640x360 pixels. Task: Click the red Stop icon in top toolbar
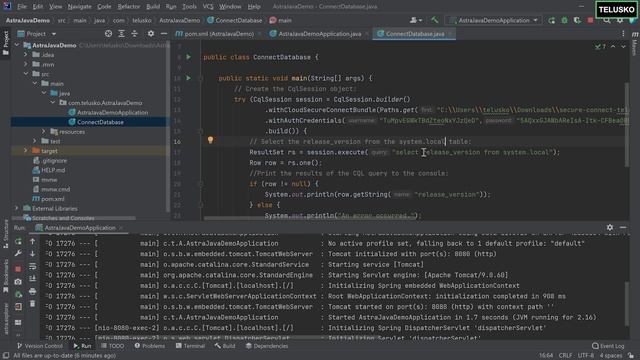point(590,20)
